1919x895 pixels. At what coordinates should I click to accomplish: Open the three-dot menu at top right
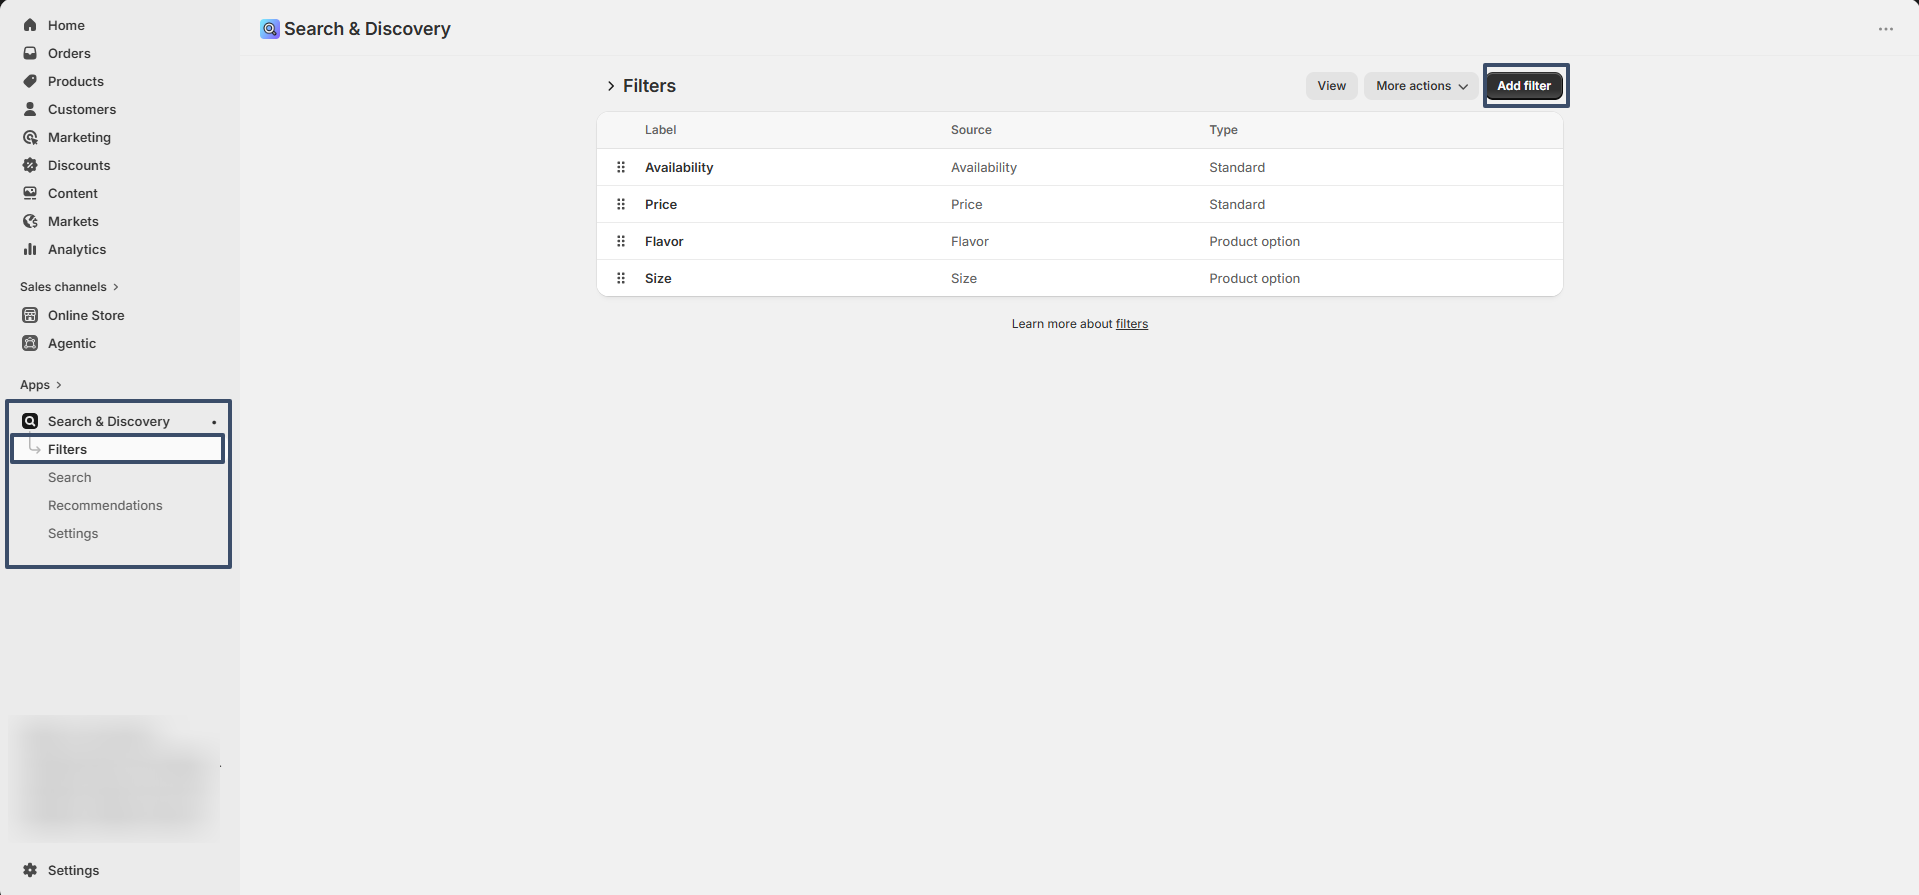(1886, 29)
